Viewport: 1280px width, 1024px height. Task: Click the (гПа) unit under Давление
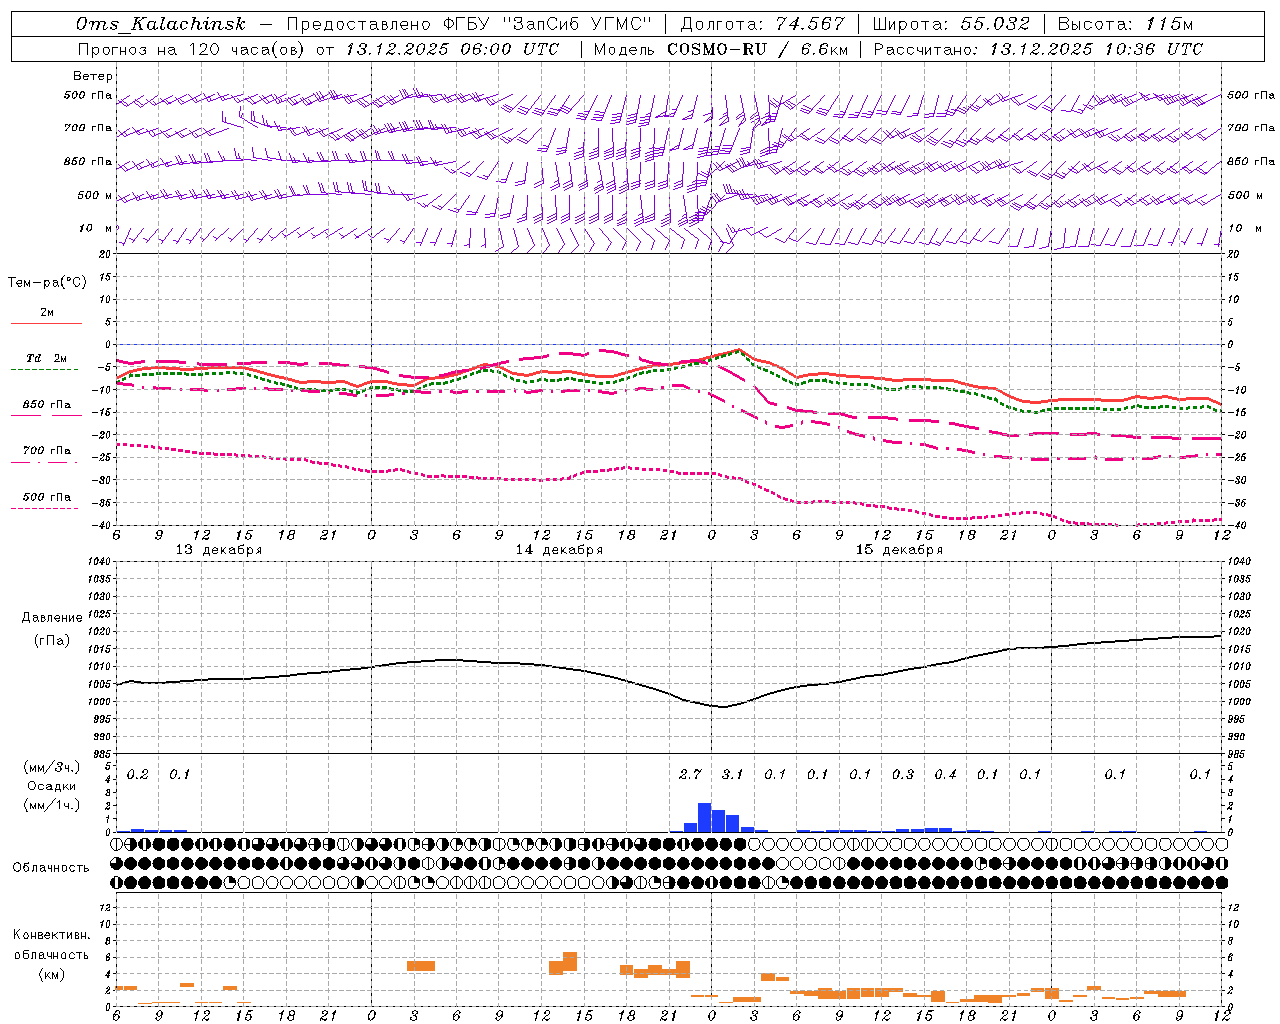click(x=52, y=641)
